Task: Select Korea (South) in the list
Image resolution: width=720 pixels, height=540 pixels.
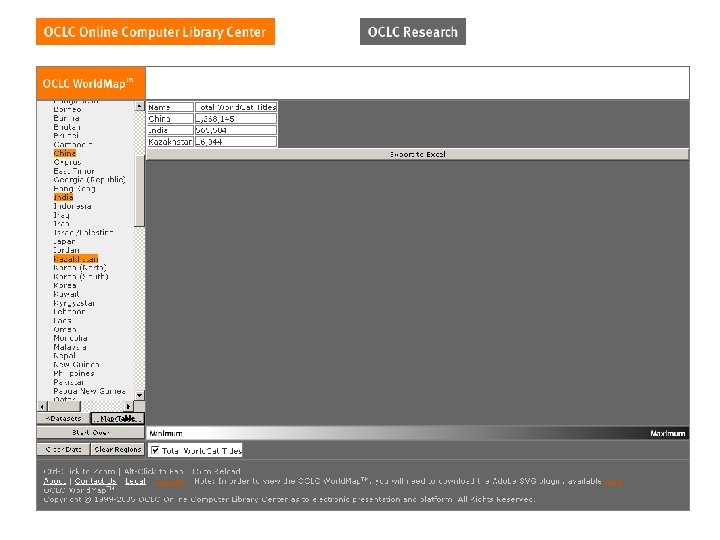Action: 81,276
